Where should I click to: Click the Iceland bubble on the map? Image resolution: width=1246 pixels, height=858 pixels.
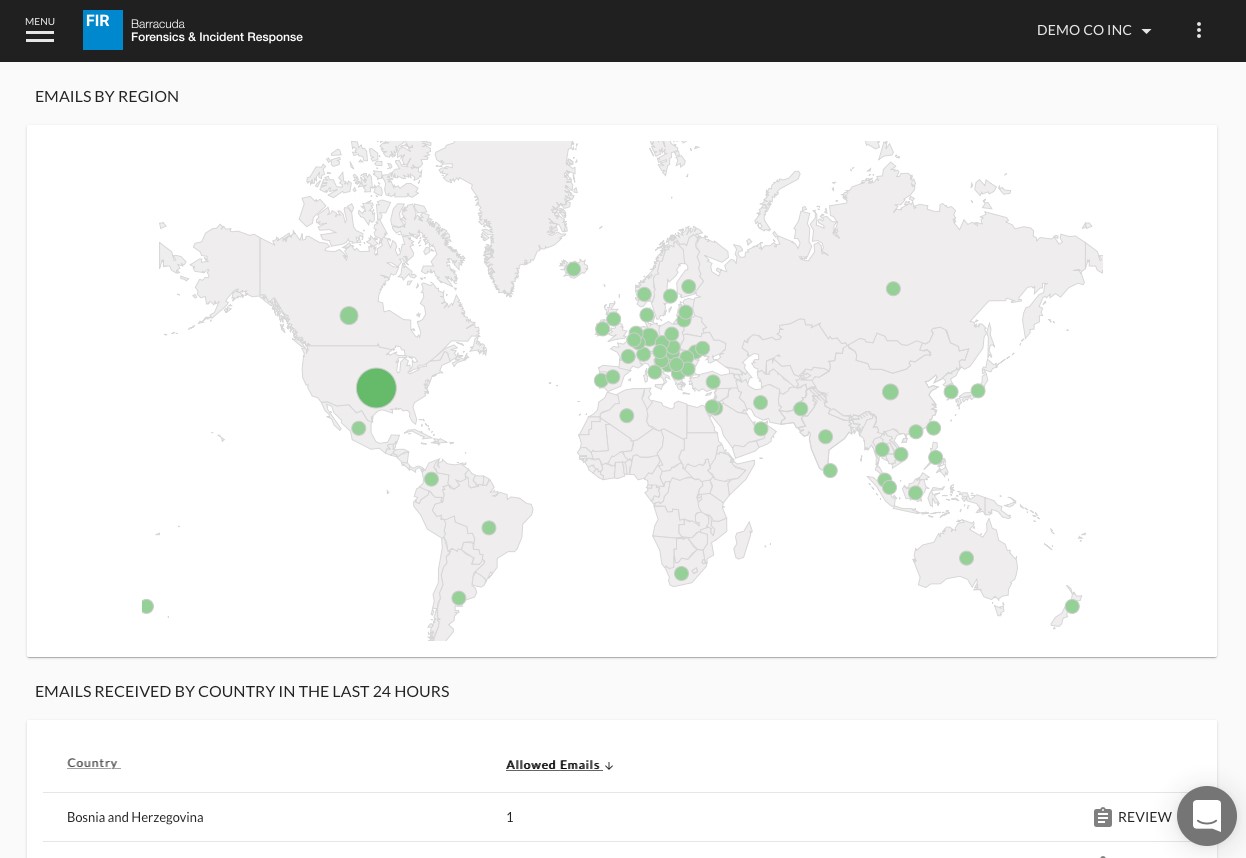coord(574,269)
